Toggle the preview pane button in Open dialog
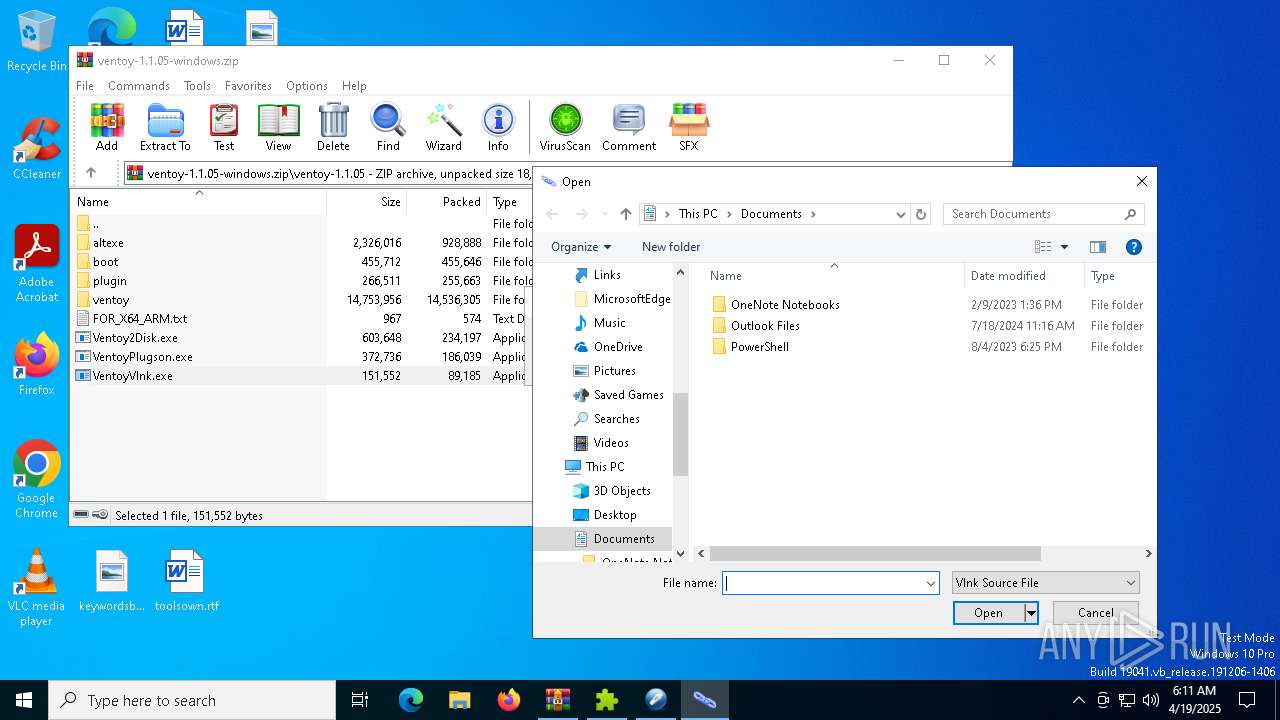The width and height of the screenshot is (1280, 720). pyautogui.click(x=1098, y=247)
